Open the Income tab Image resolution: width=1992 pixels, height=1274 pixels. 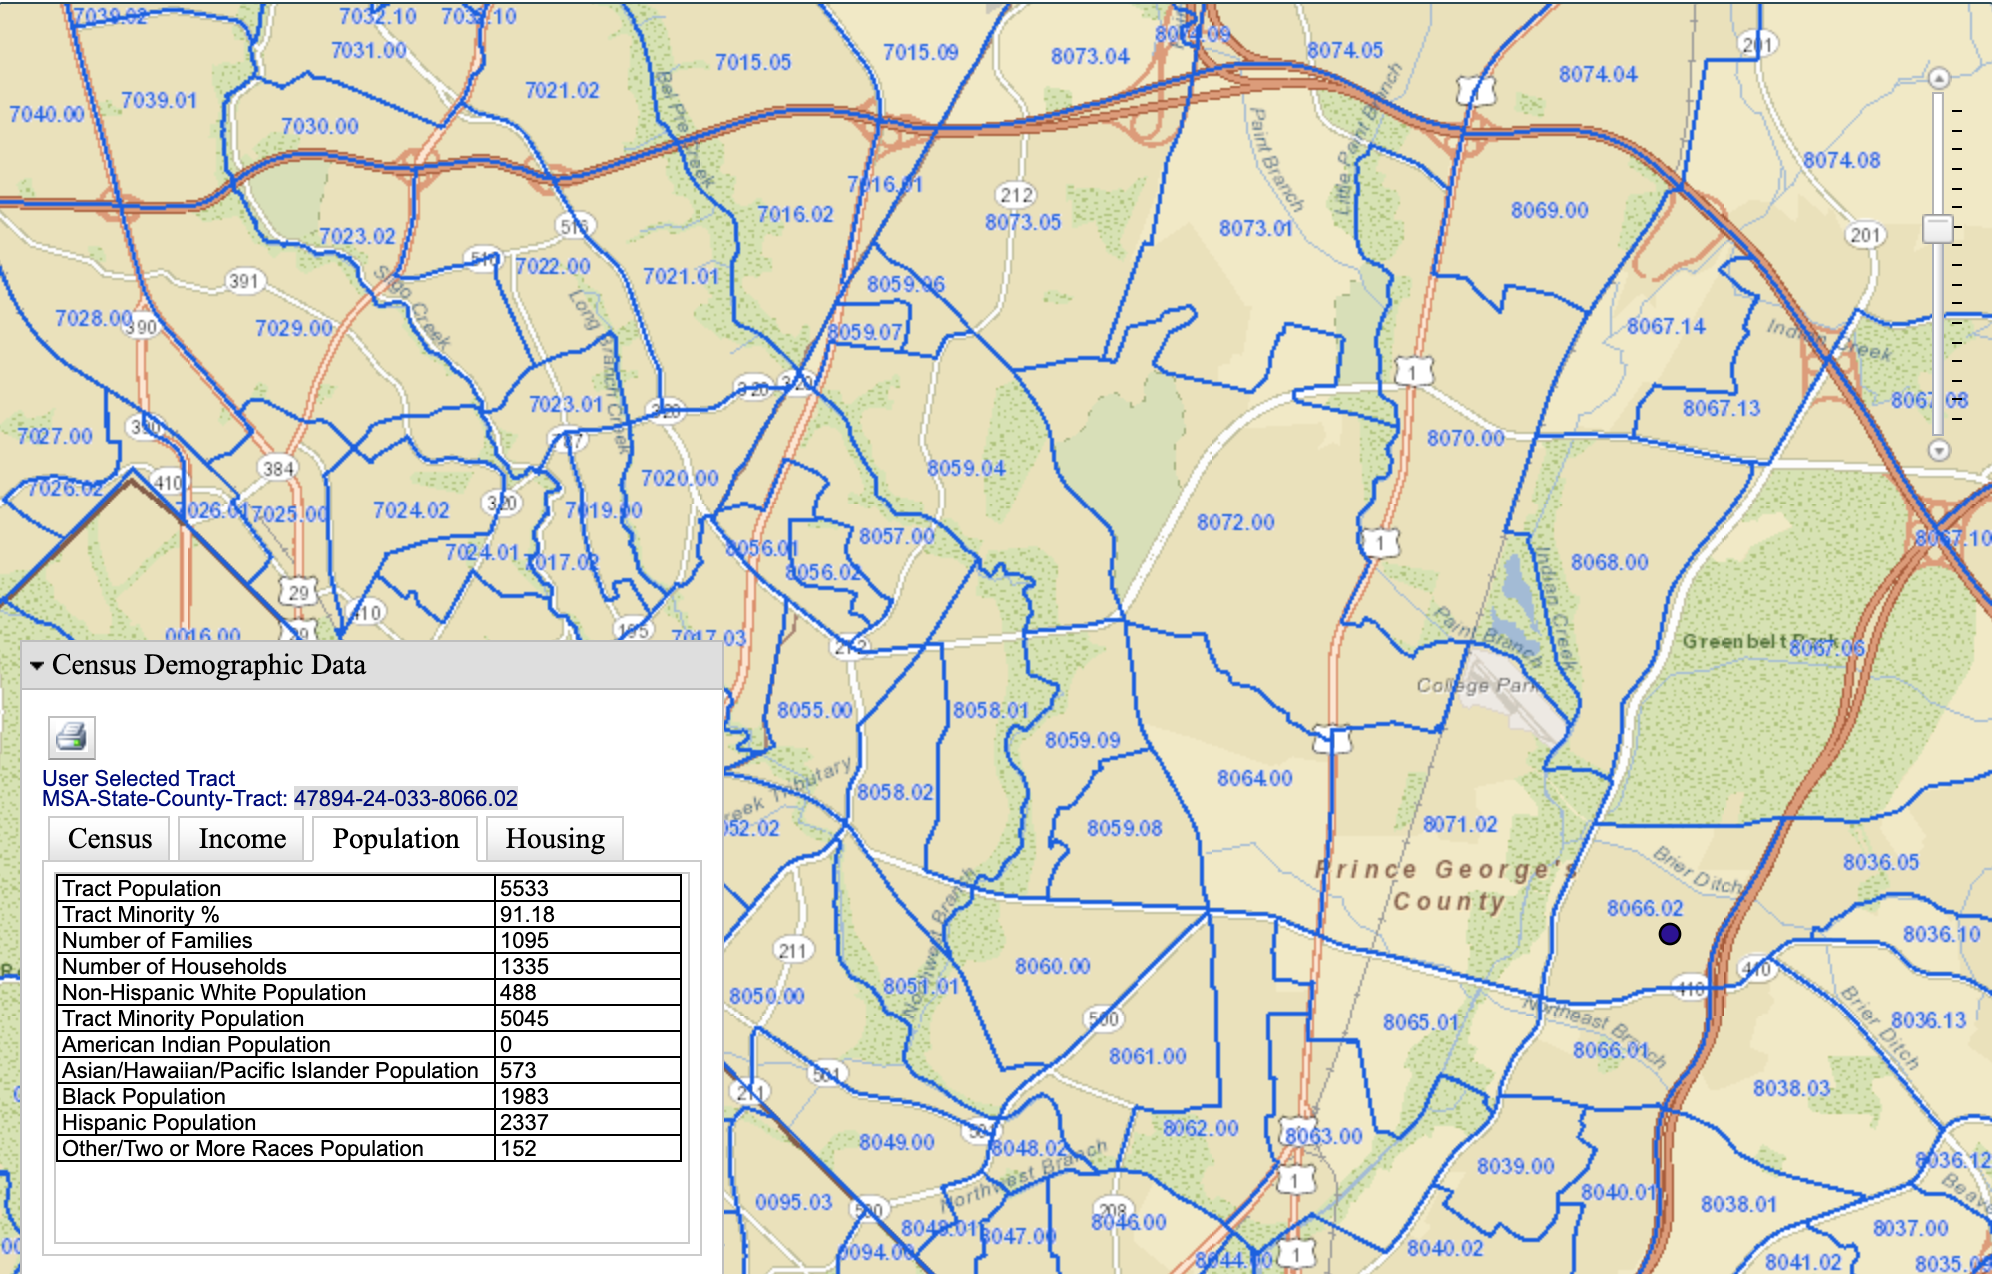point(242,839)
